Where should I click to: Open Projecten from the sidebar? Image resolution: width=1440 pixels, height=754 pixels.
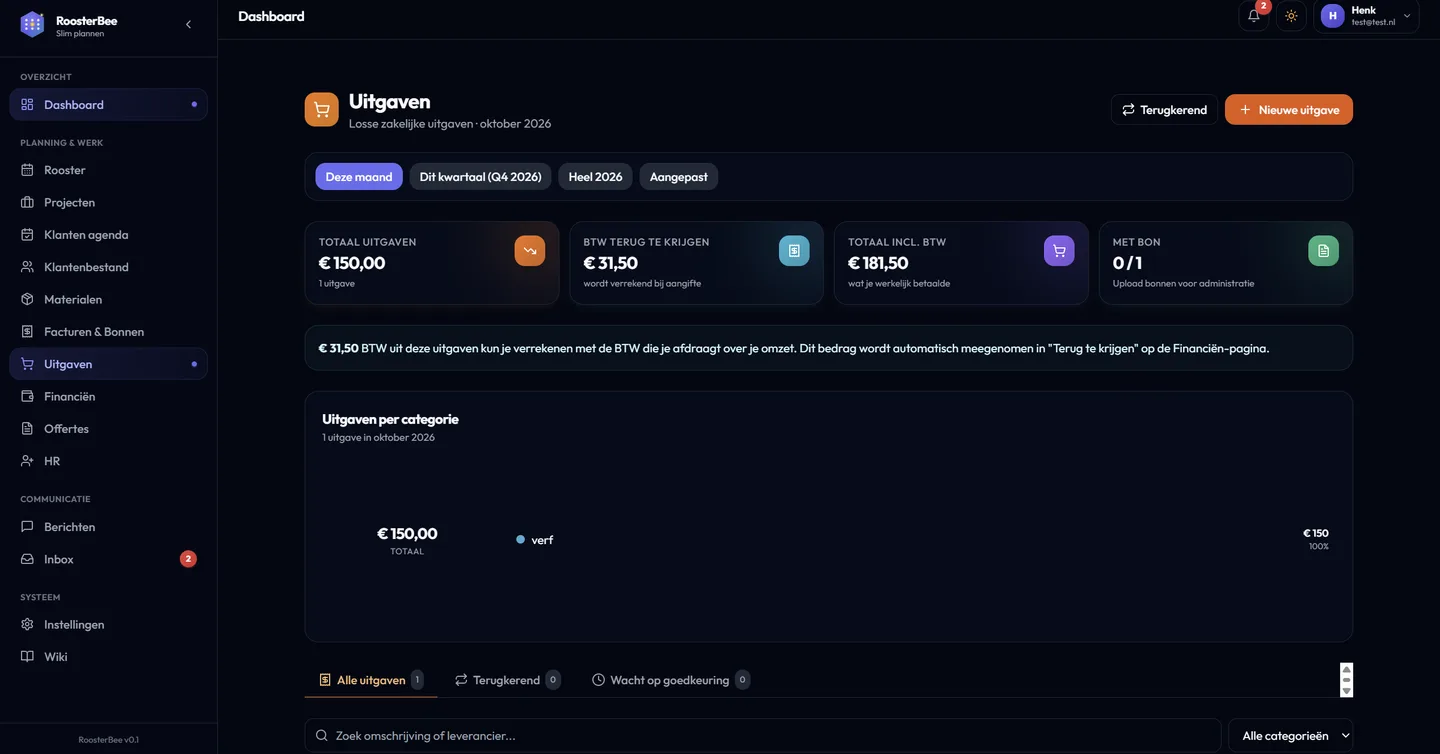coord(109,202)
